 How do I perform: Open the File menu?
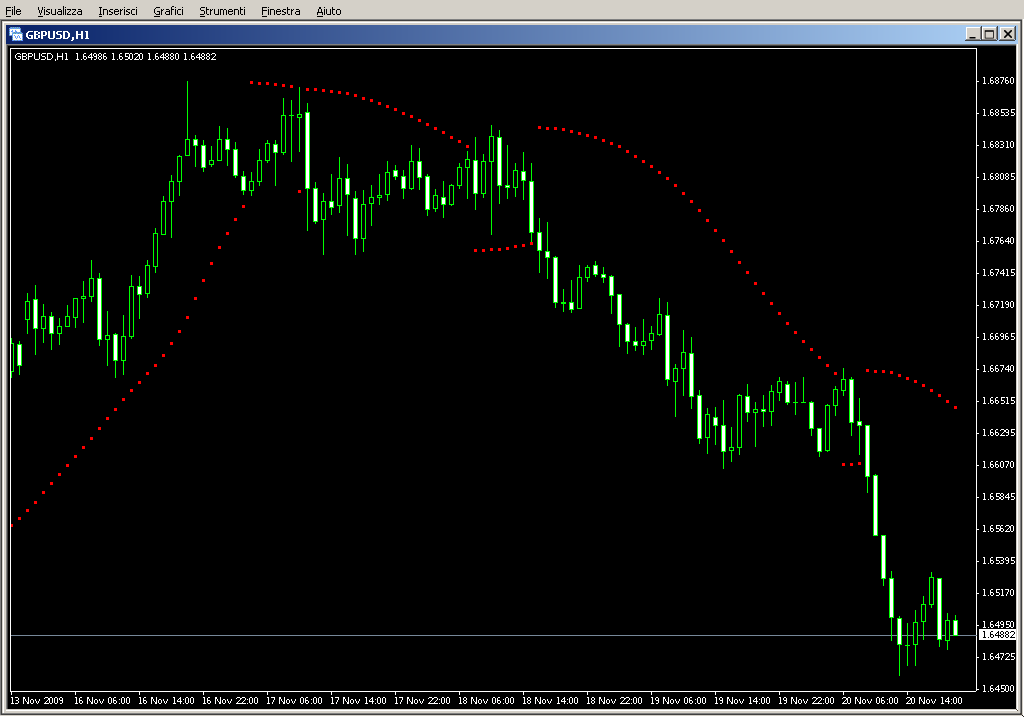coord(13,11)
